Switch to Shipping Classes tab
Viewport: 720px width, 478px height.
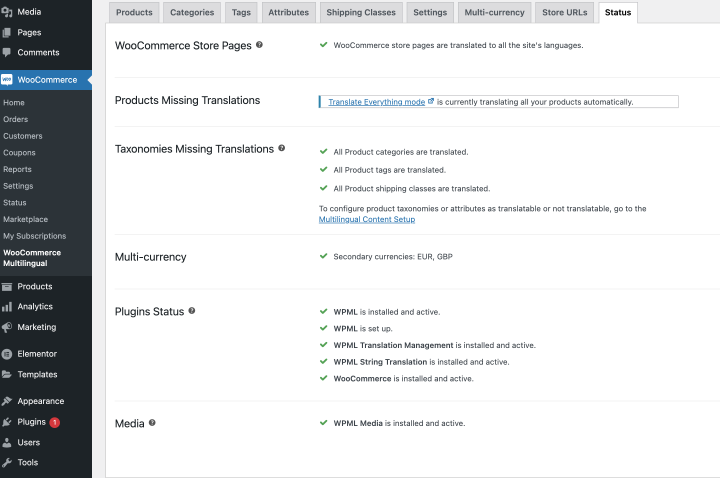point(361,12)
